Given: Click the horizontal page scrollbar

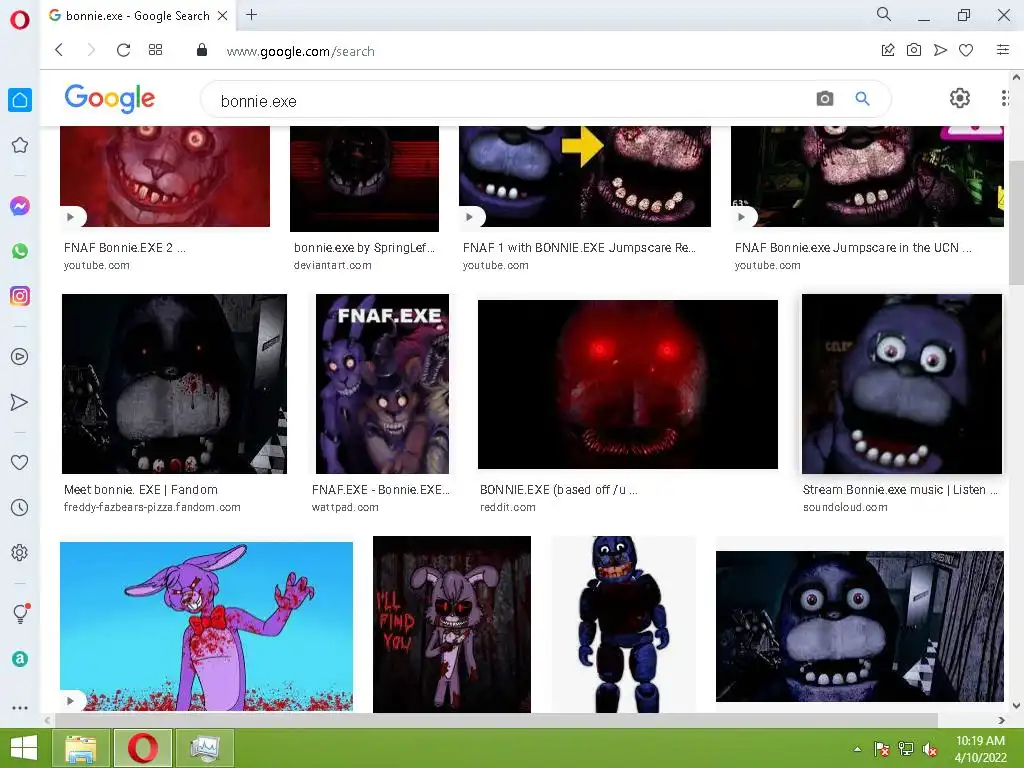Looking at the screenshot, I should [496, 720].
